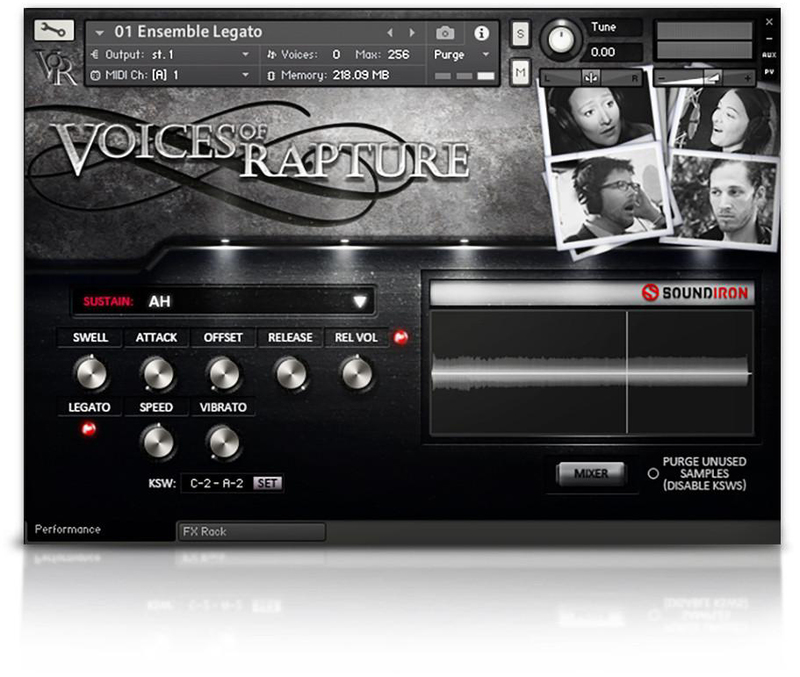Mute the instrument with M button
The image size is (800, 677).
click(520, 72)
